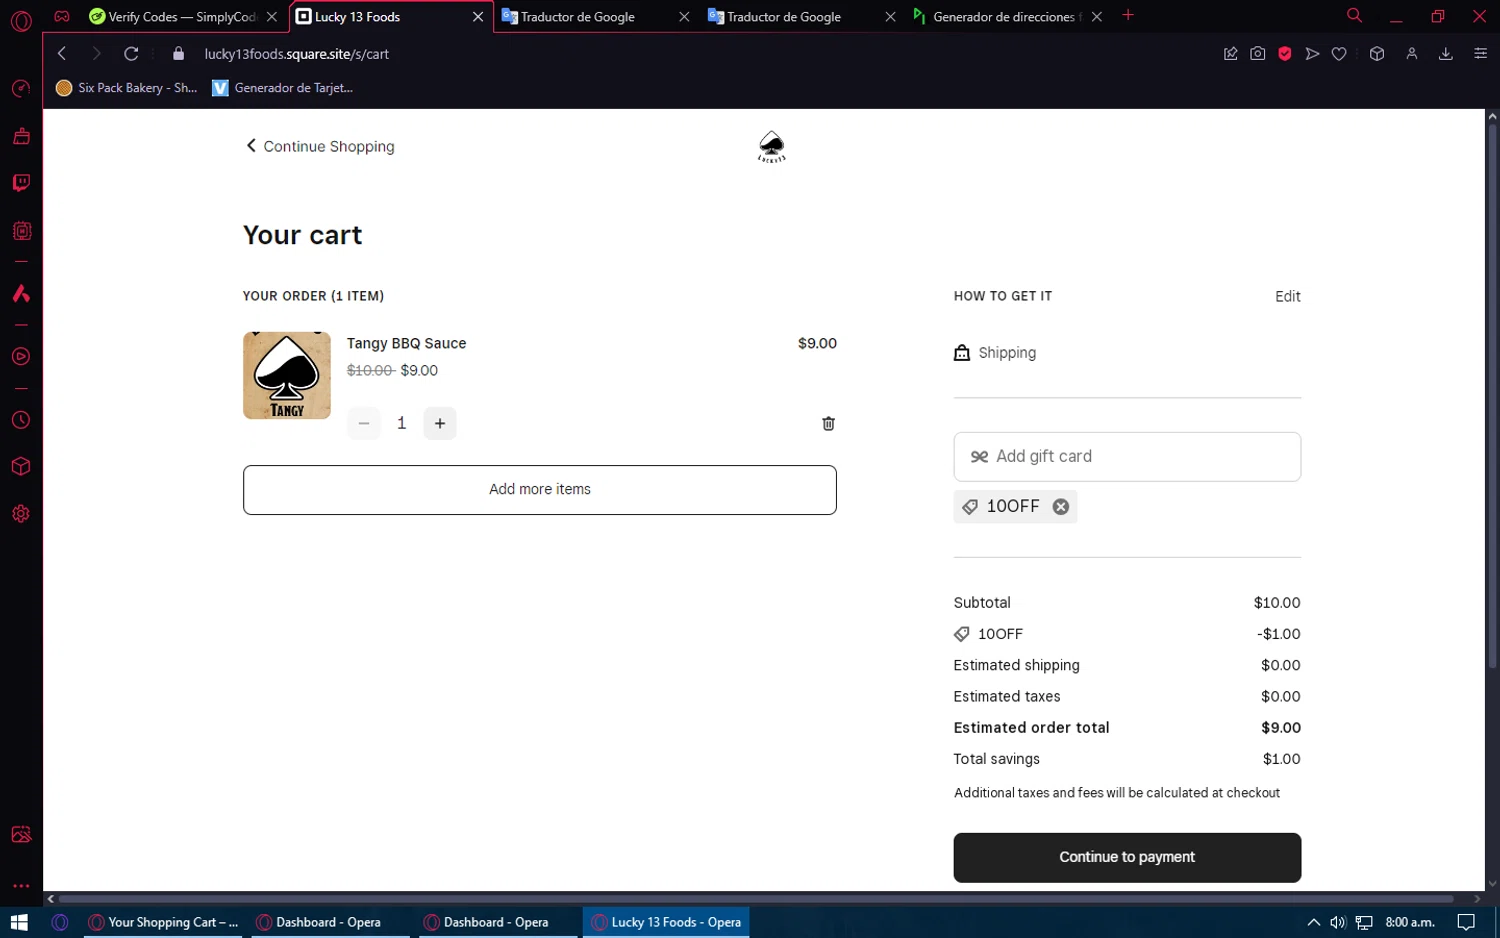Click the Tangy BBQ Sauce product name
The height and width of the screenshot is (938, 1500).
click(x=407, y=343)
